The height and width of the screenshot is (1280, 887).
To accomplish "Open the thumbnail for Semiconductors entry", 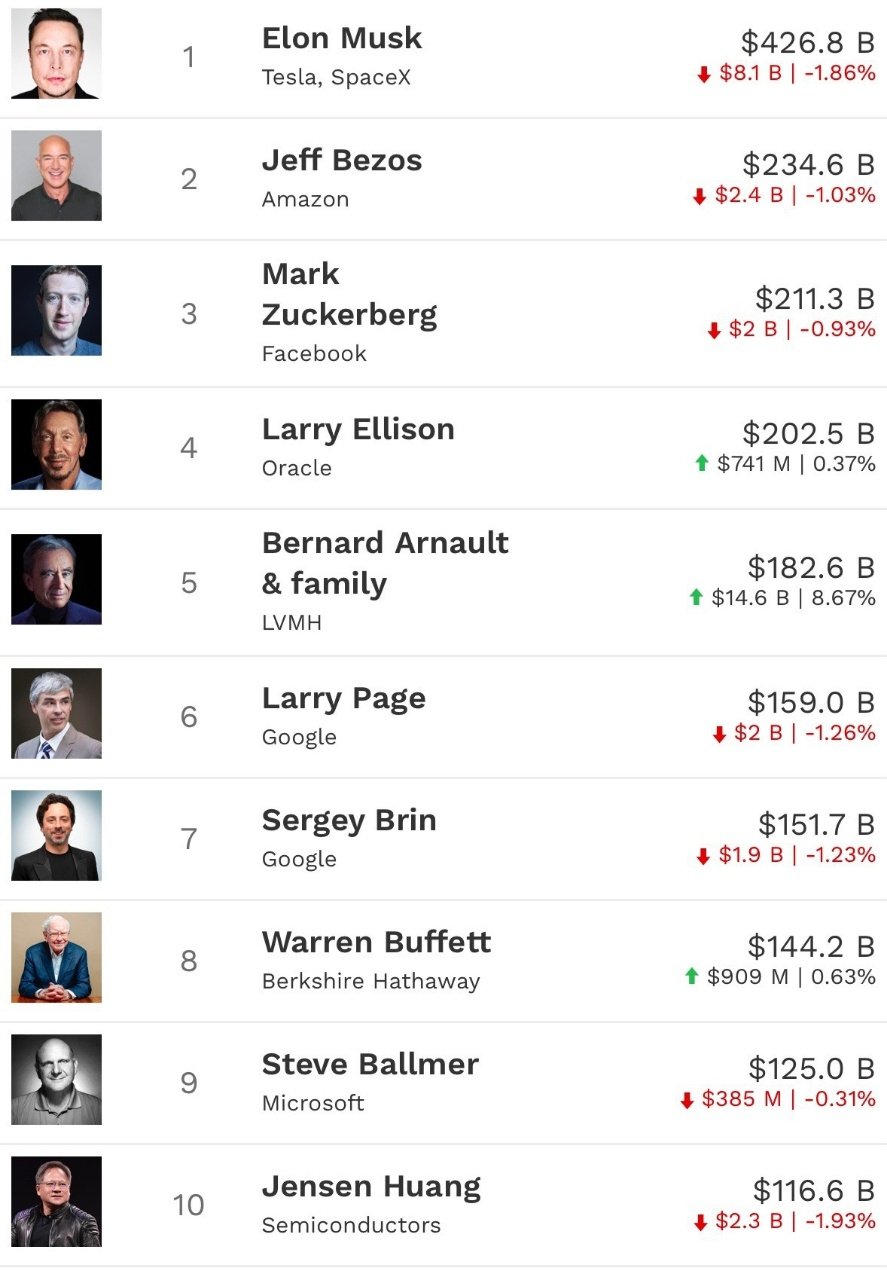I will tap(56, 1201).
